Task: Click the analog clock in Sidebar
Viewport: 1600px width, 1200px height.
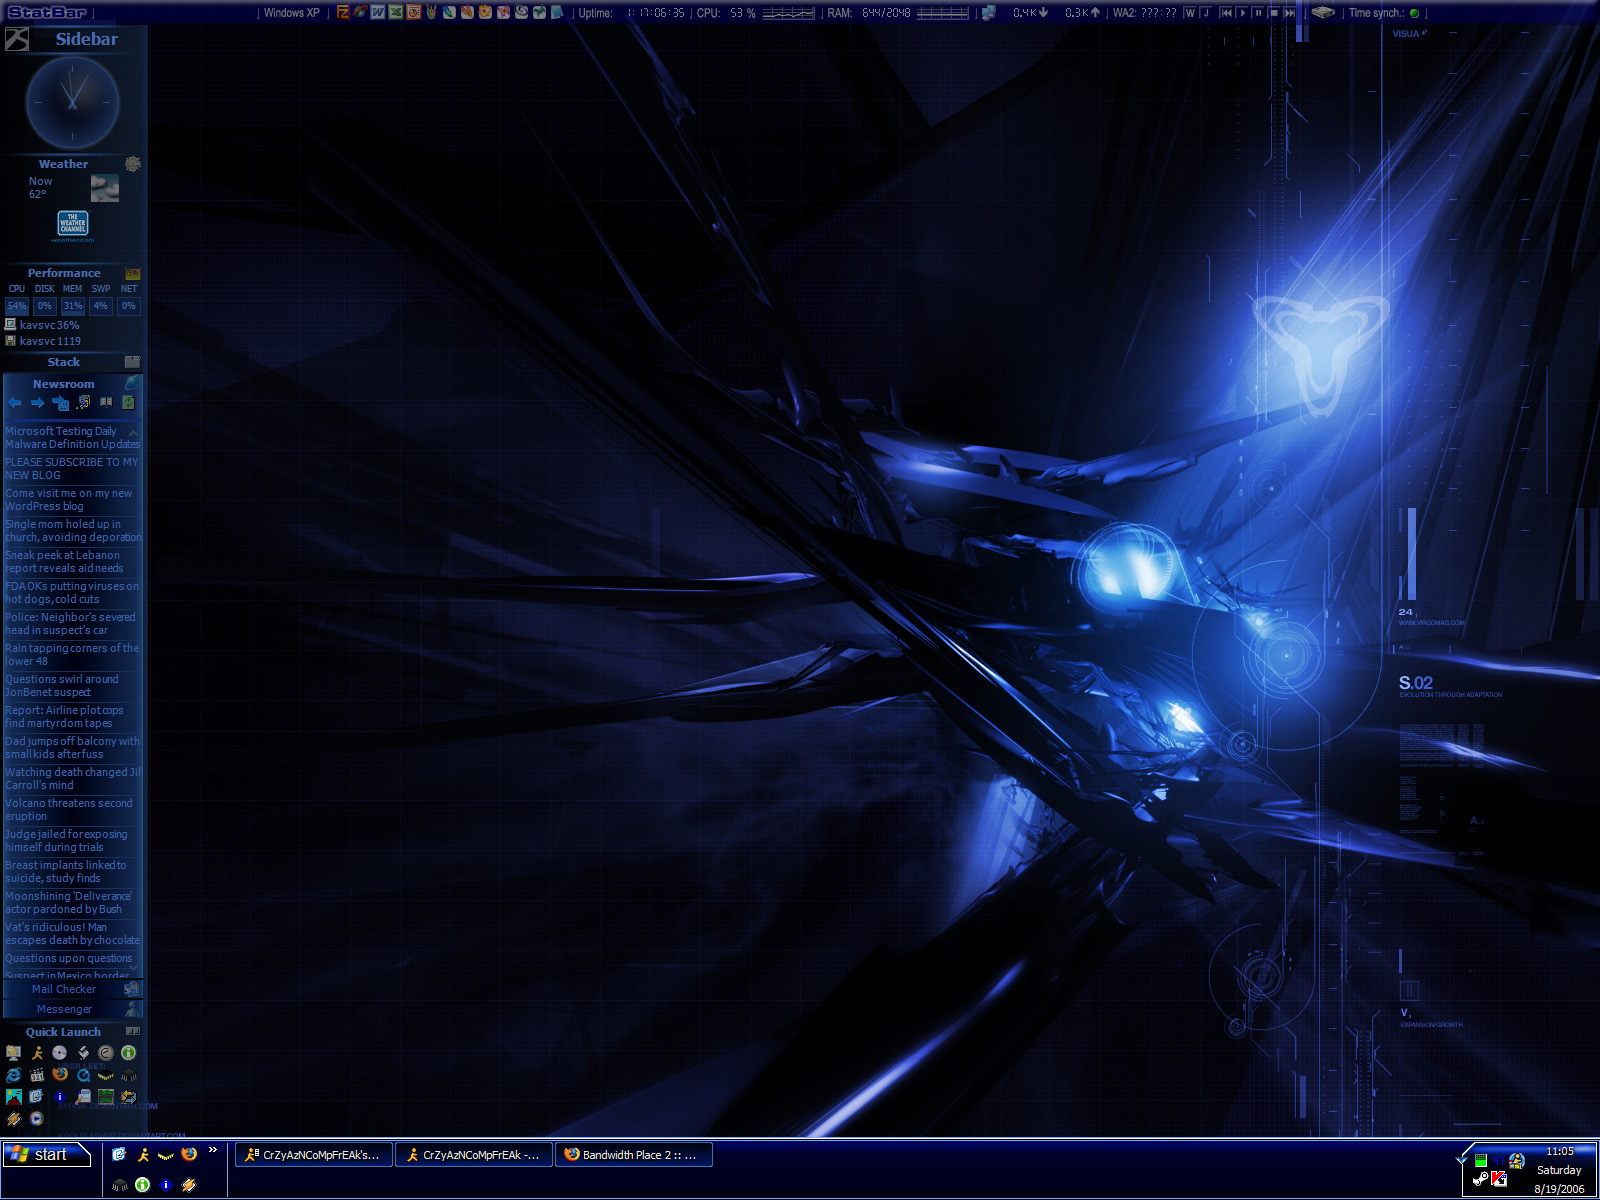Action: point(72,102)
